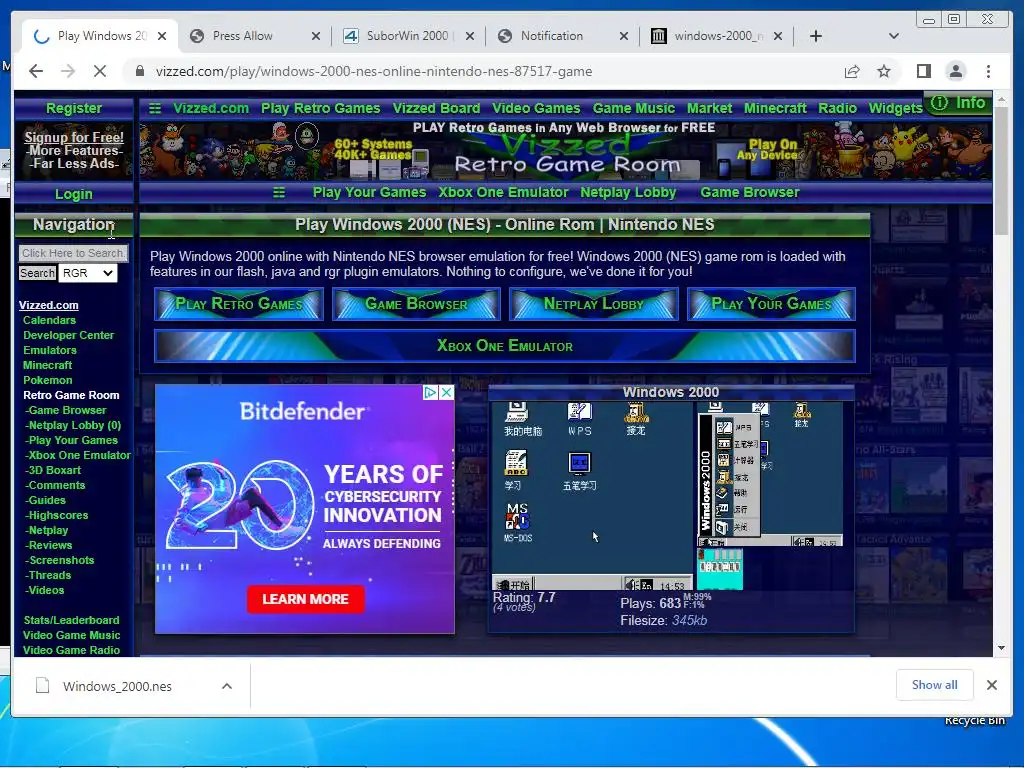The width and height of the screenshot is (1024, 768).
Task: Close the windows-2000 archive tab
Action: click(778, 37)
